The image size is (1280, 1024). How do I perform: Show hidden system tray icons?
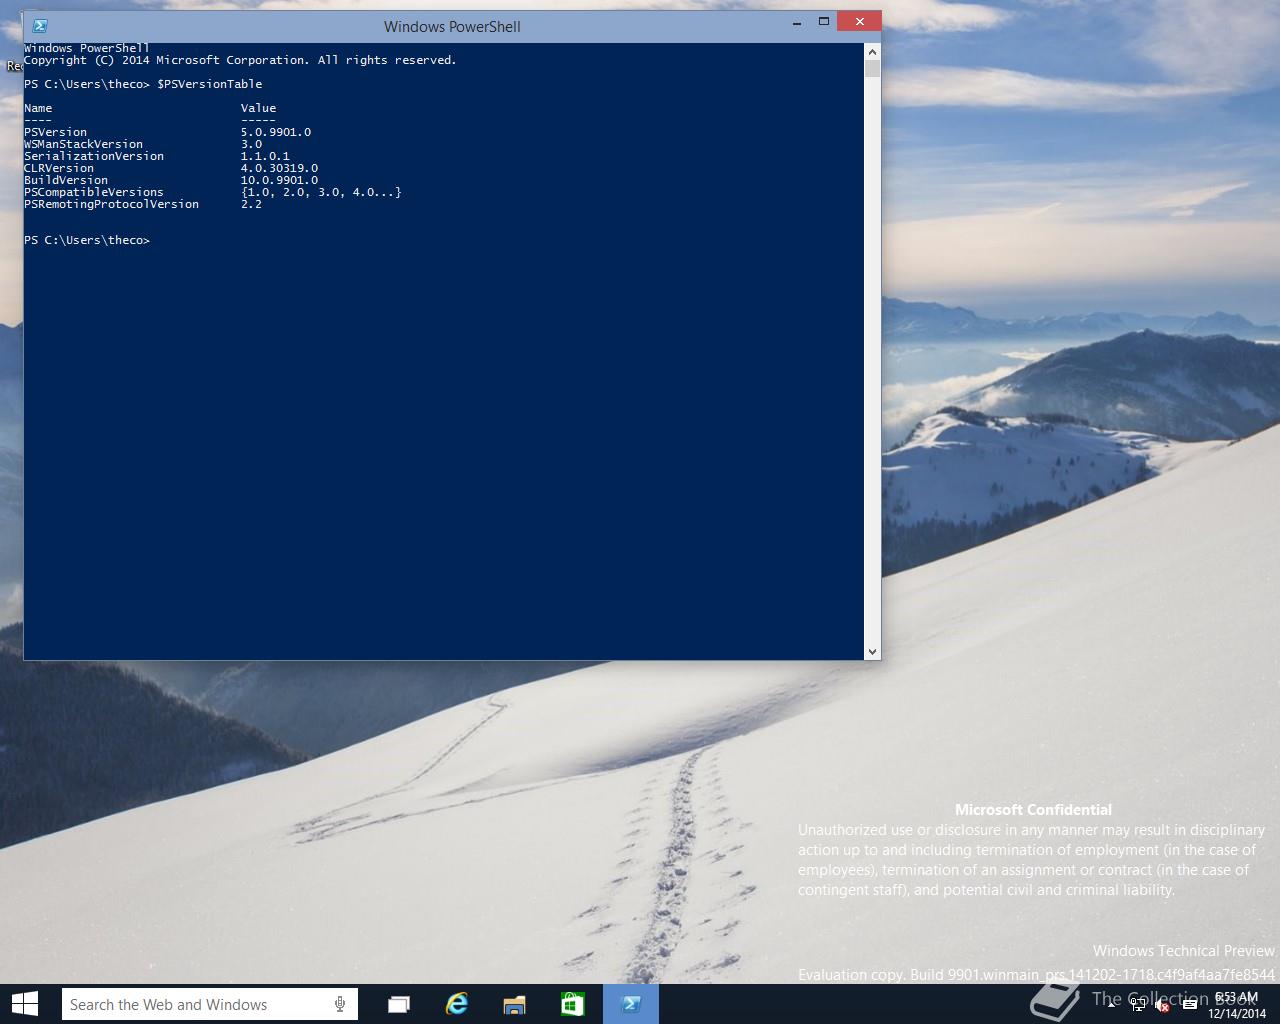(1113, 1005)
